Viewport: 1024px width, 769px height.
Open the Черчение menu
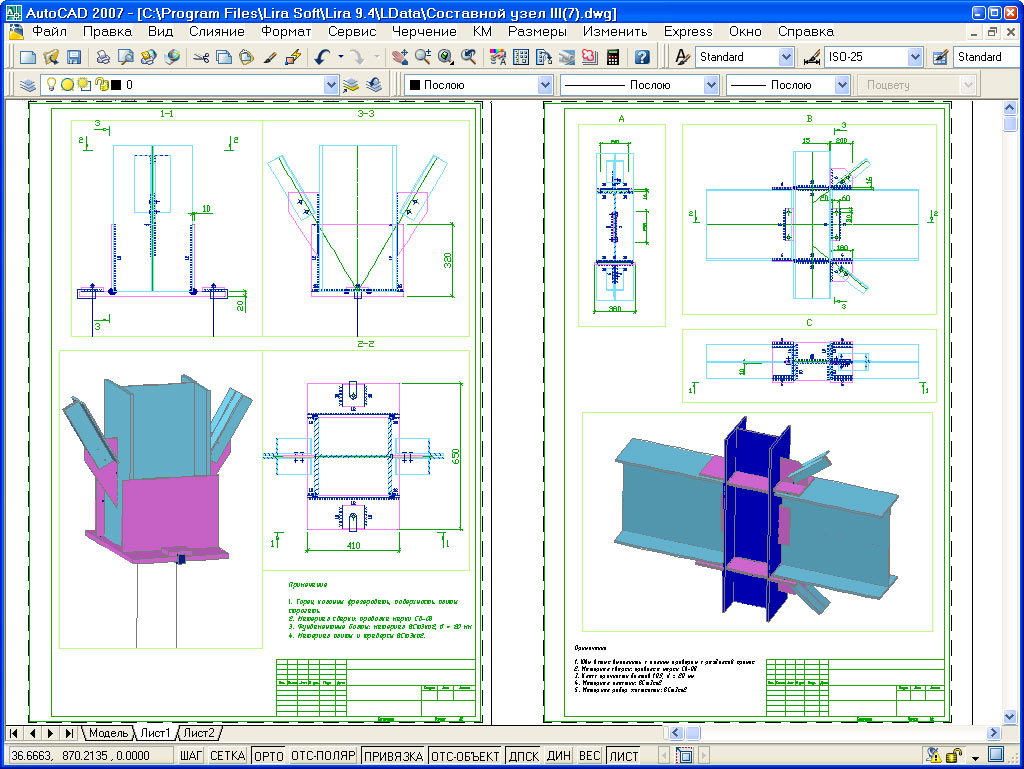point(424,31)
